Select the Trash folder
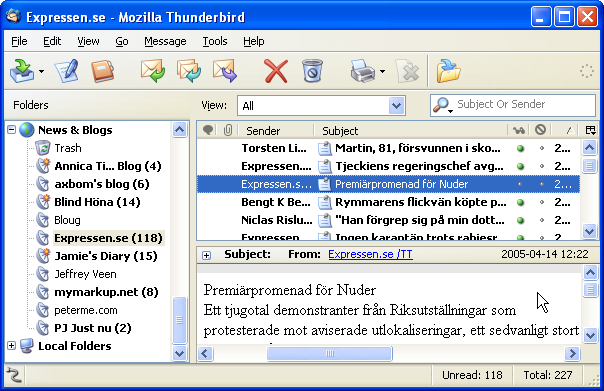The height and width of the screenshot is (391, 604). pos(68,148)
